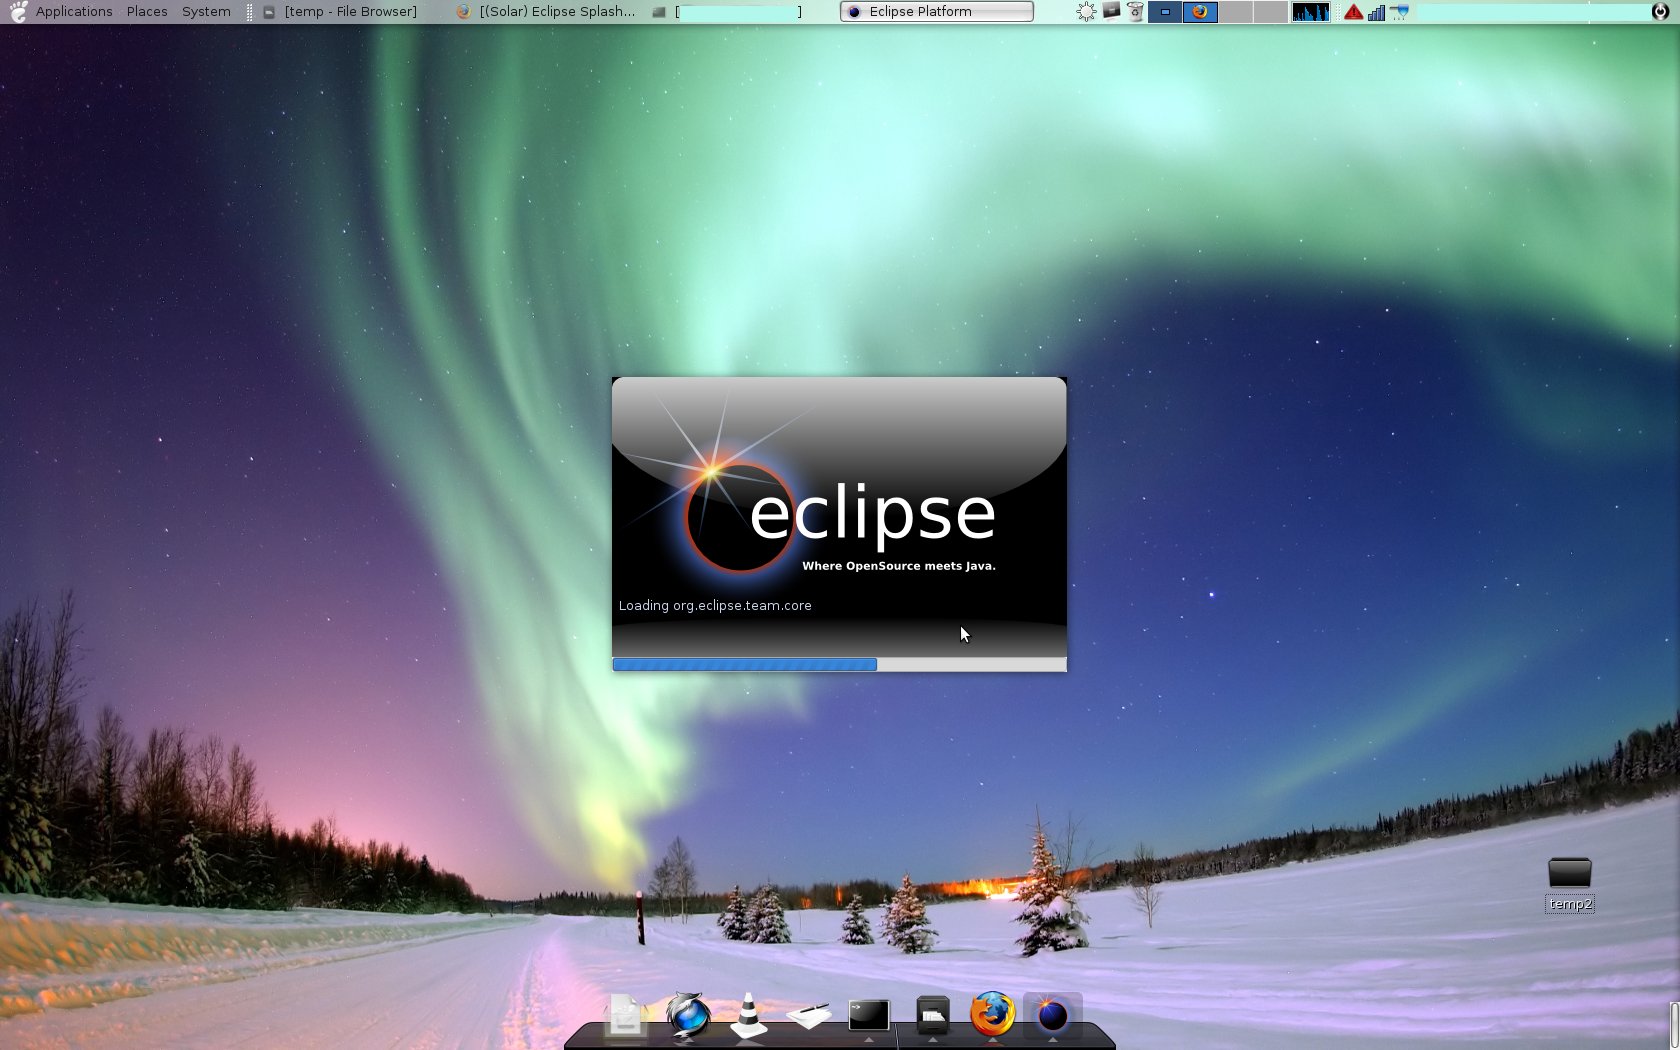This screenshot has height=1050, width=1680.
Task: Open the temp2 folder on desktop
Action: click(1570, 884)
